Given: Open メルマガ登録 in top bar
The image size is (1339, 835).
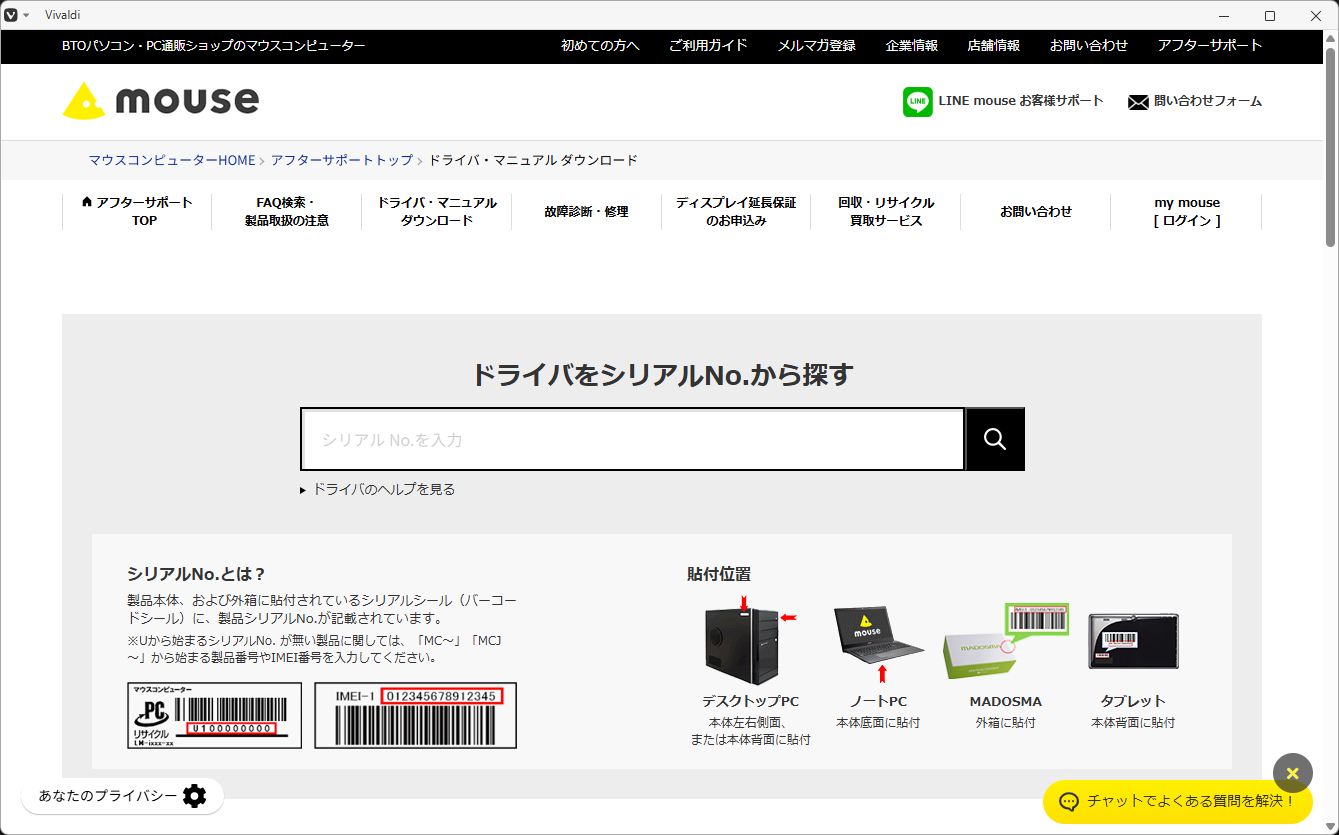Looking at the screenshot, I should point(816,46).
